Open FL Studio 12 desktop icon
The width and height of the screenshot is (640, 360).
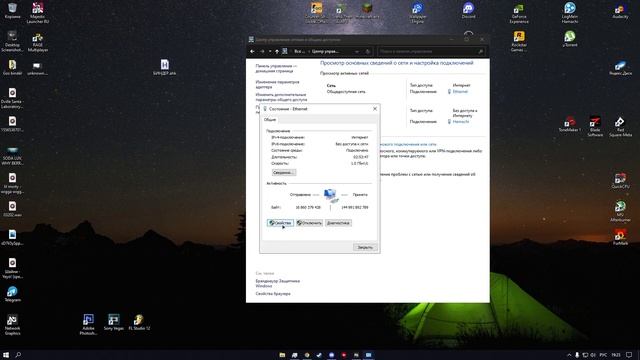(139, 322)
